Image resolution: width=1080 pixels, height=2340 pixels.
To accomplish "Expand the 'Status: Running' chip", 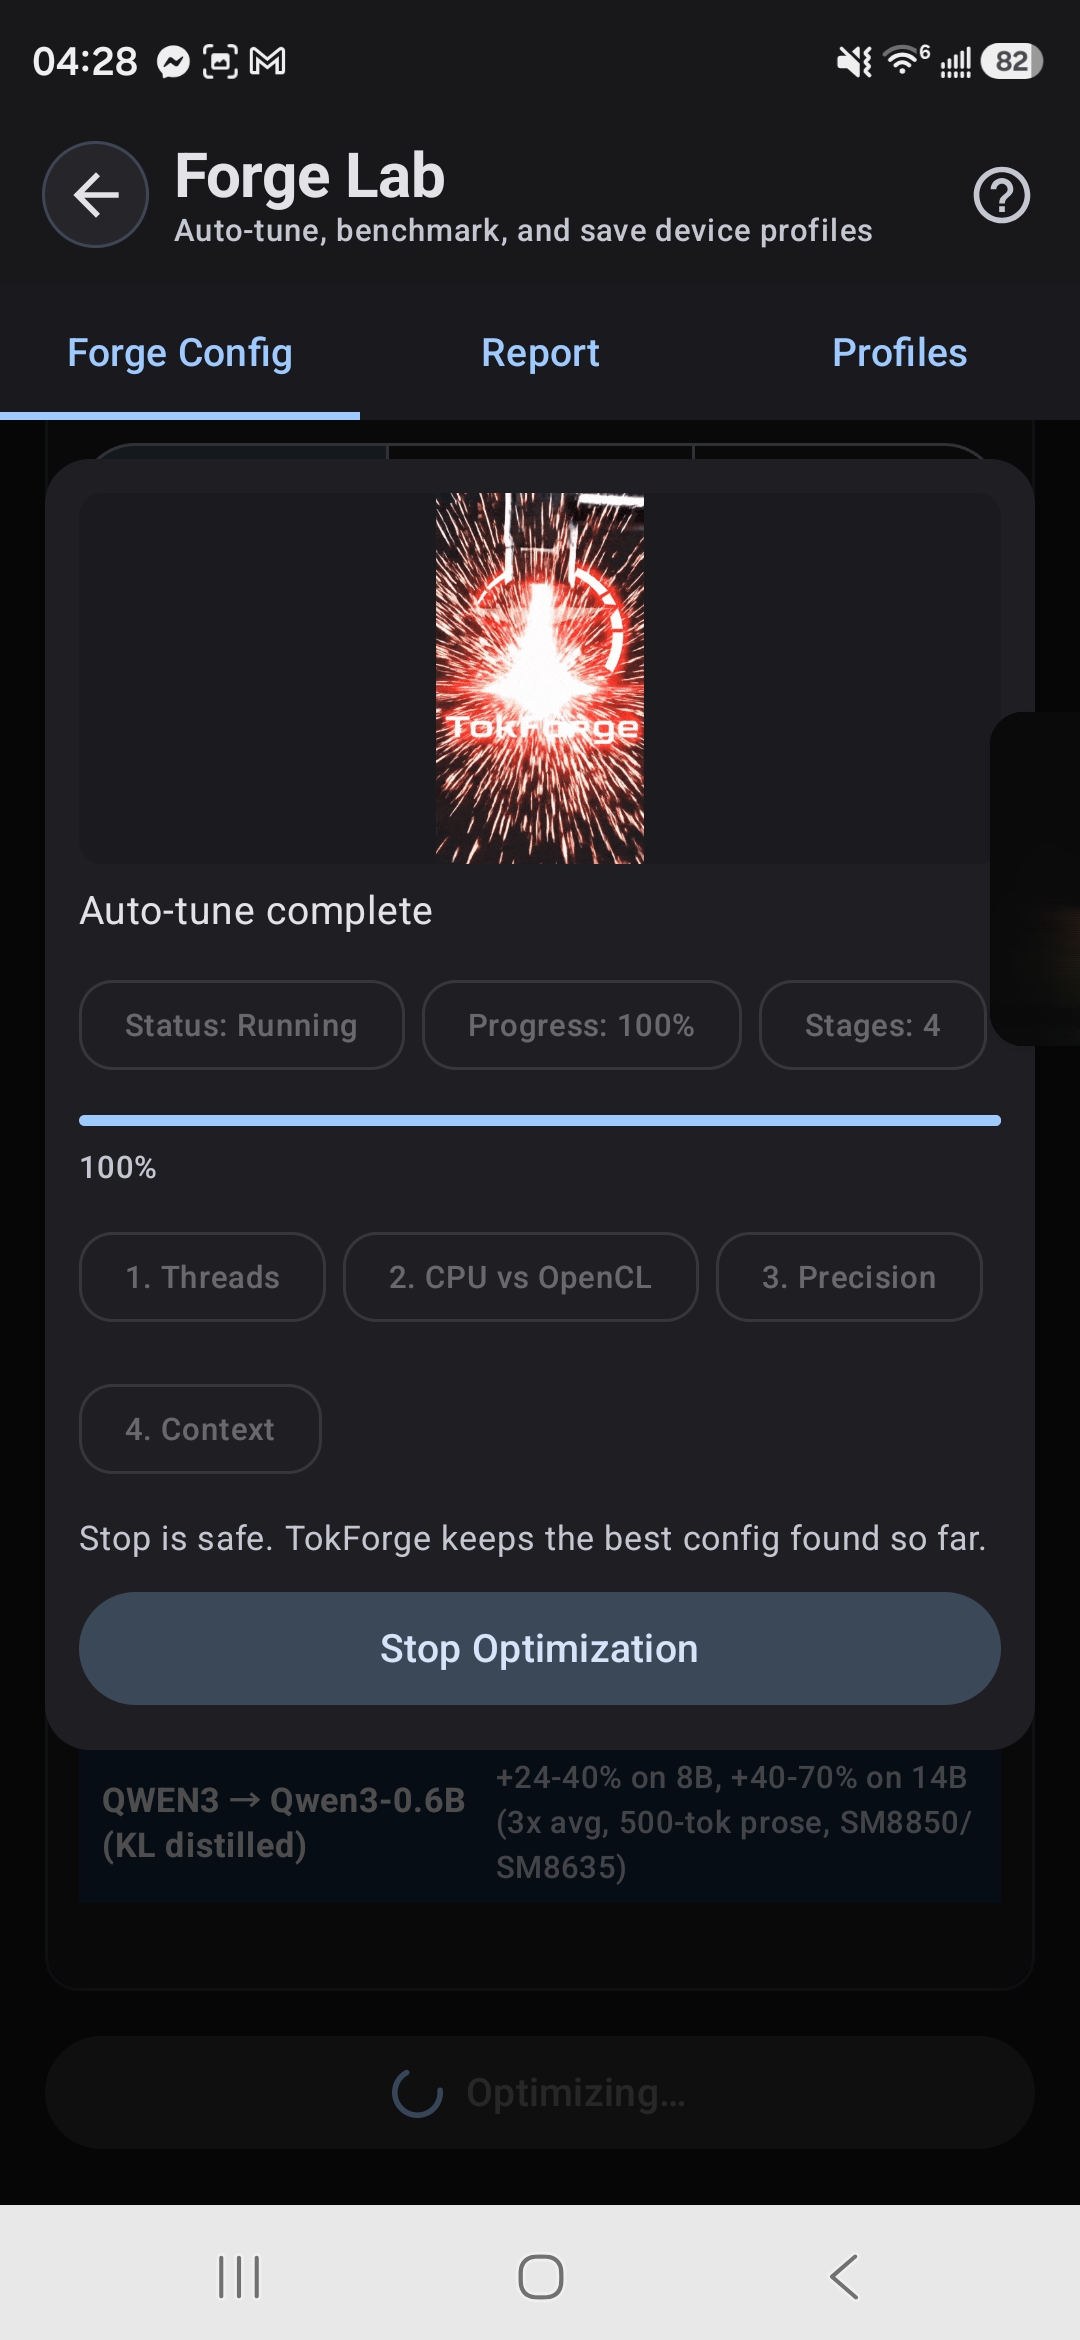I will coord(241,1025).
